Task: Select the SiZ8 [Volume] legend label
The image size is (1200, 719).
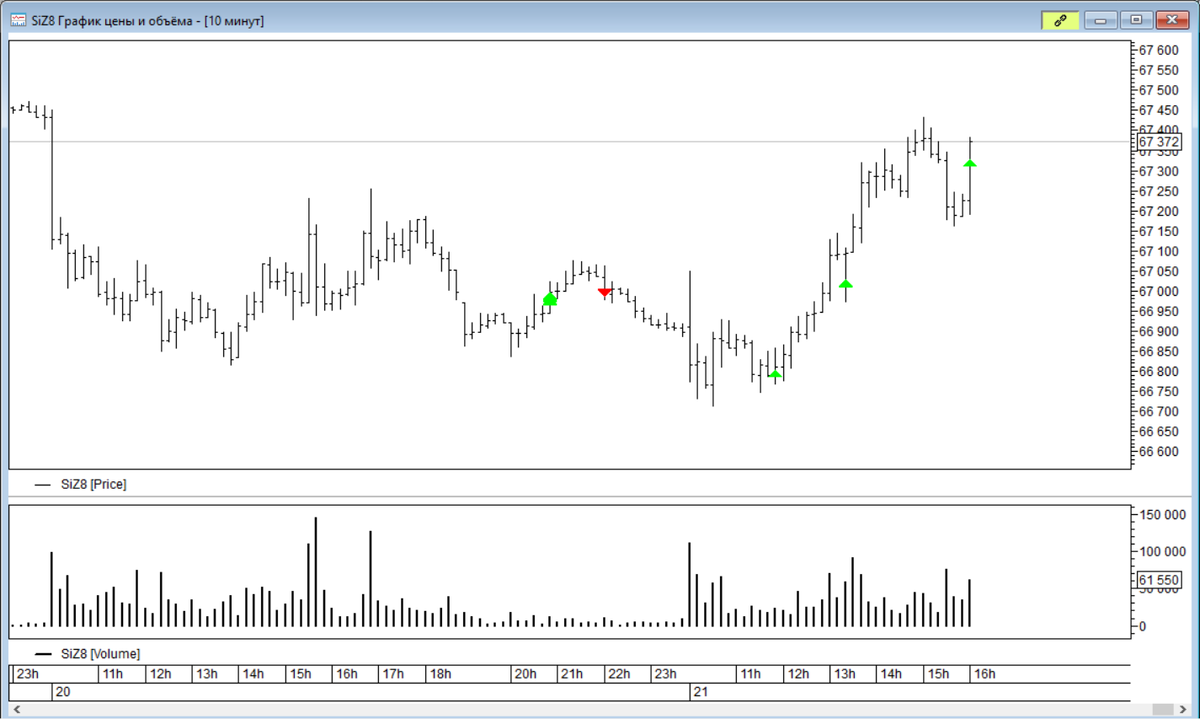Action: pyautogui.click(x=100, y=654)
